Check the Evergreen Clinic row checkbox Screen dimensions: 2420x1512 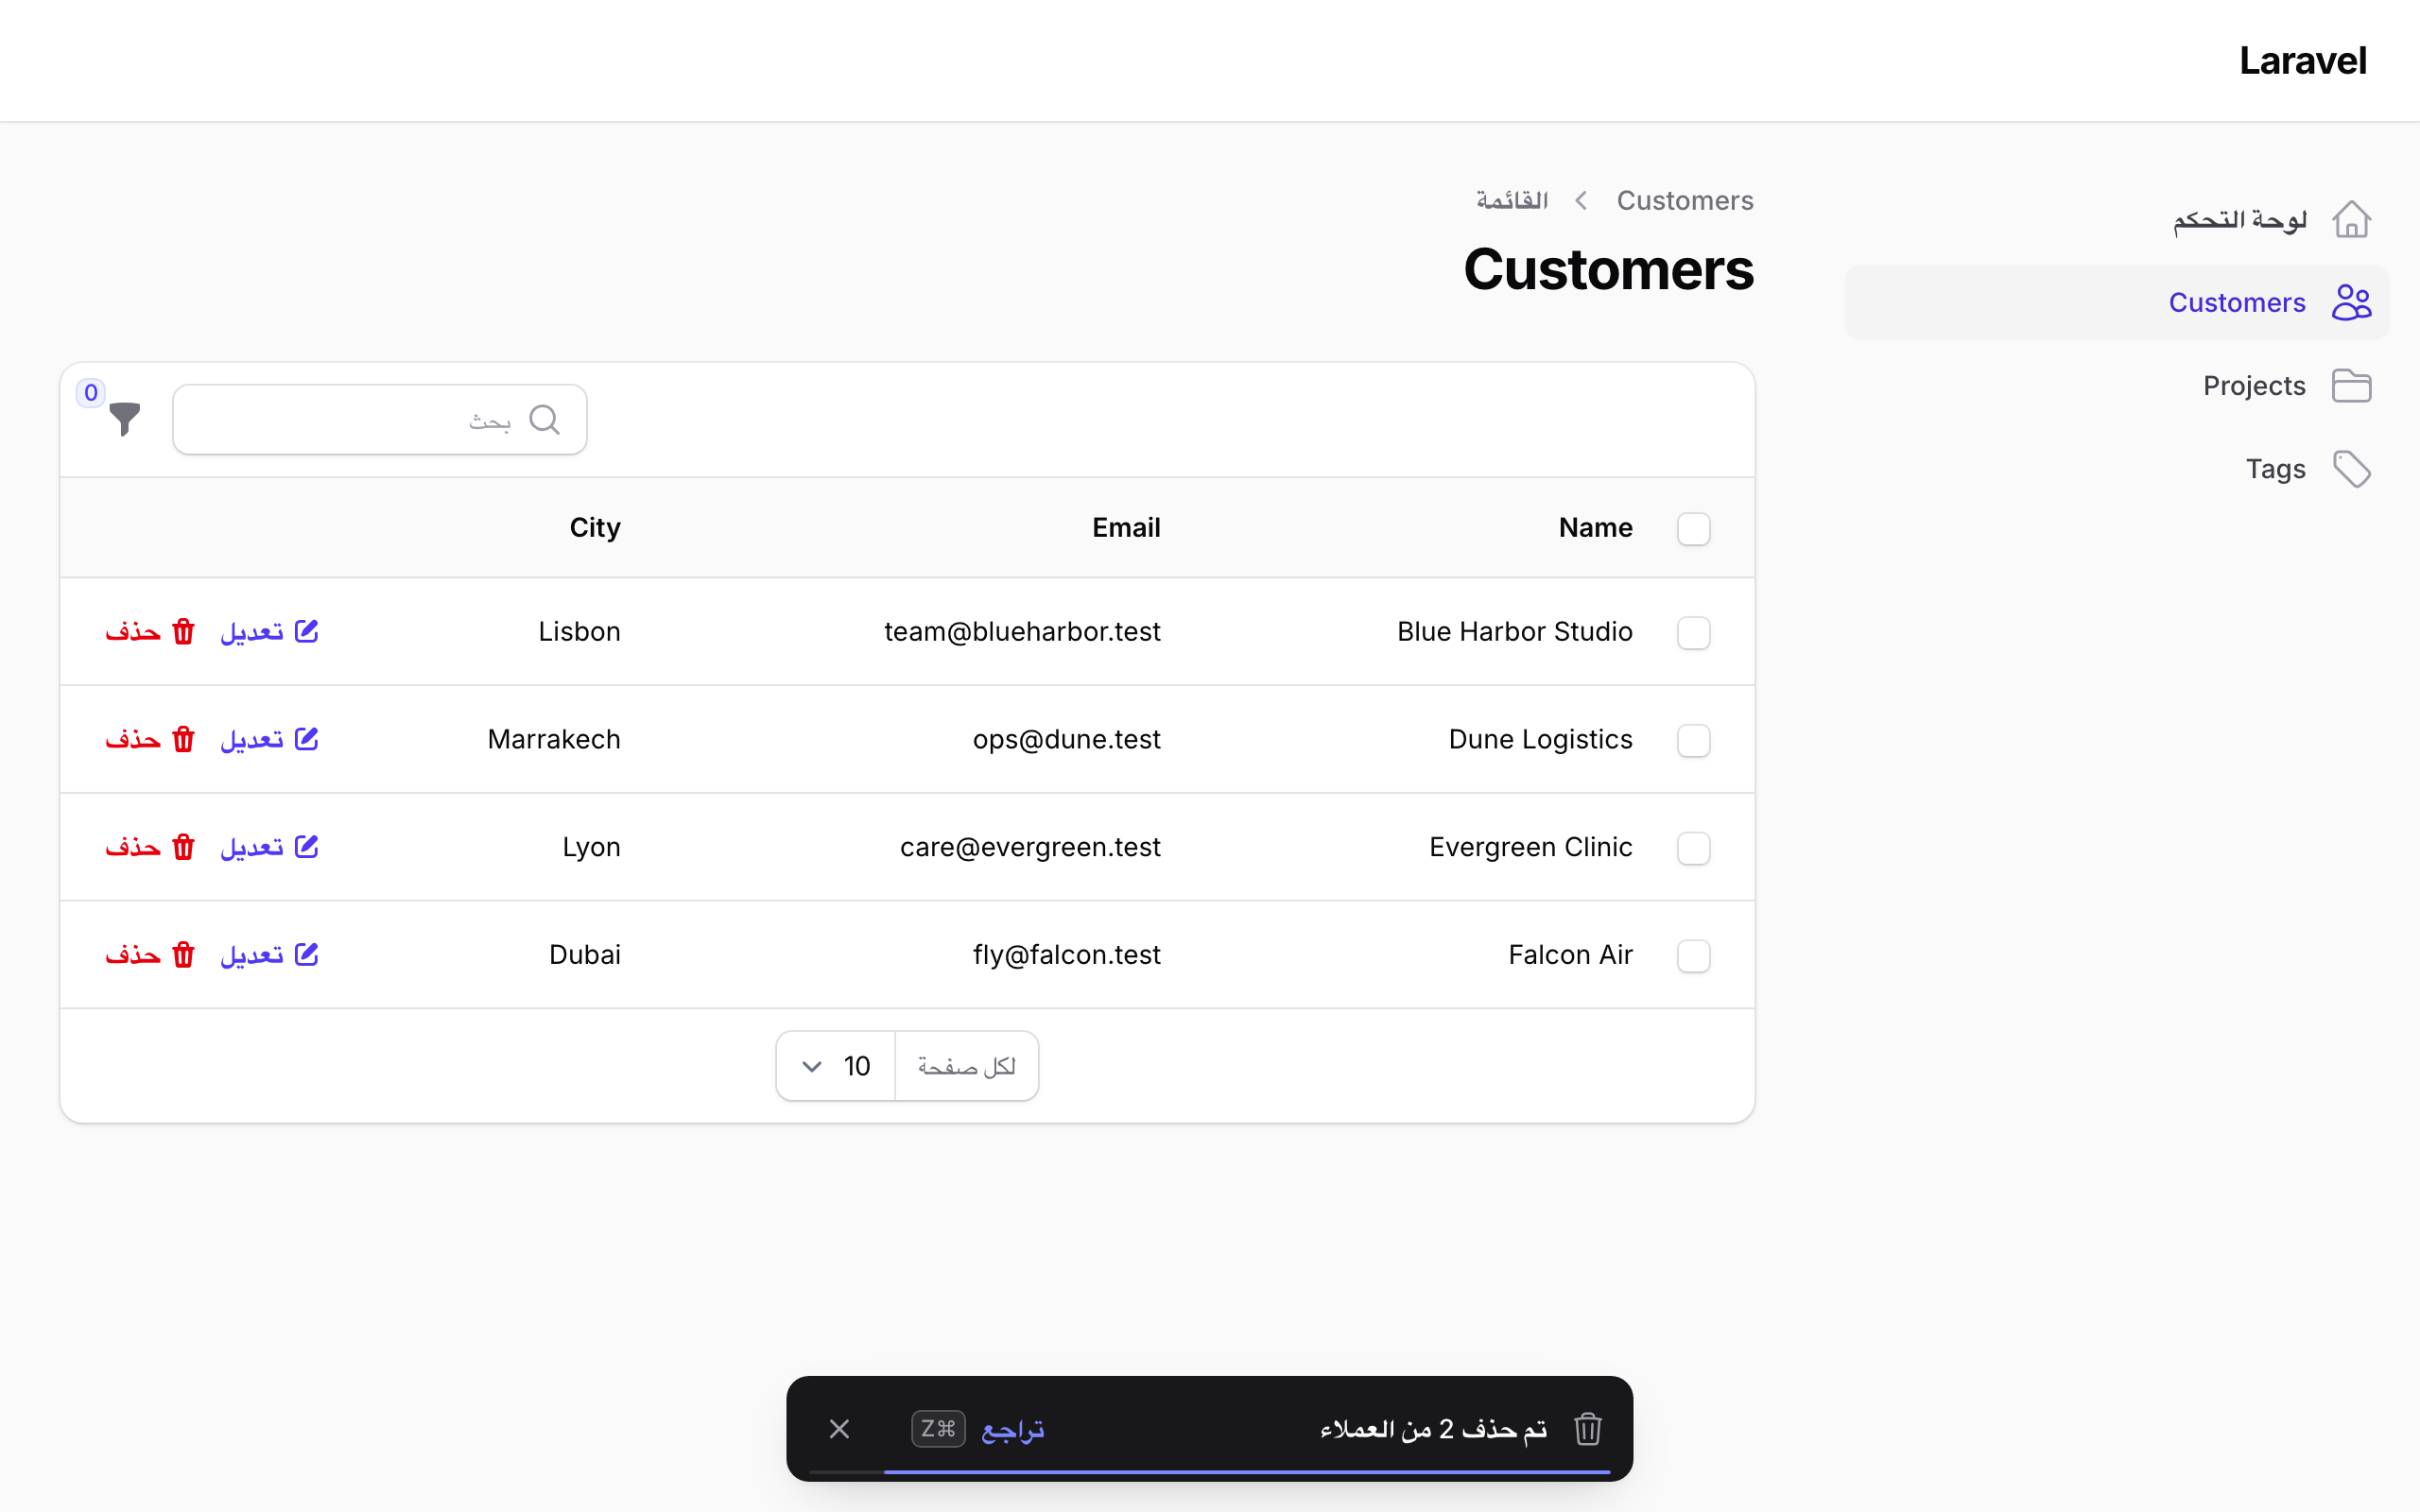1693,848
